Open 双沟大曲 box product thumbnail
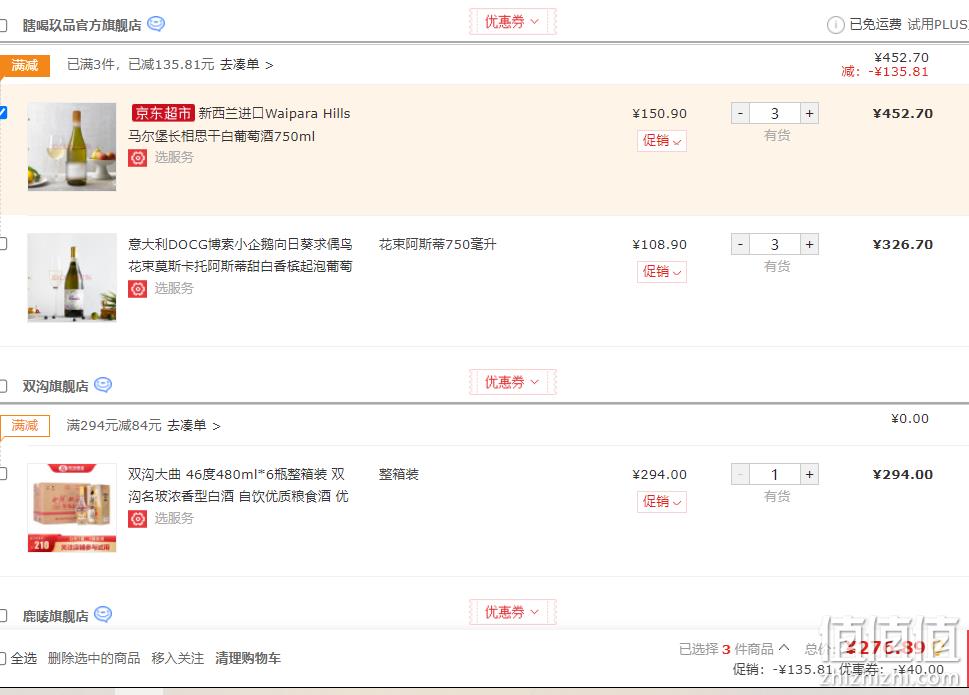The height and width of the screenshot is (695, 969). (72, 508)
